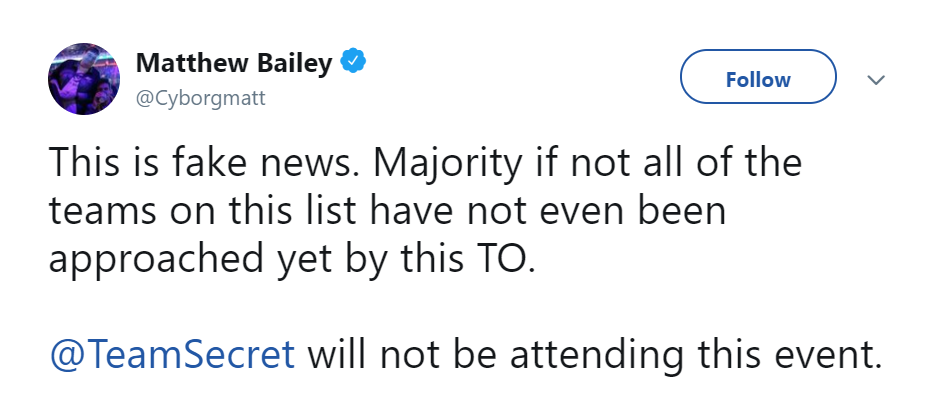Visit the @Cyborgmatt handle
This screenshot has height=394, width=929.
[x=201, y=97]
